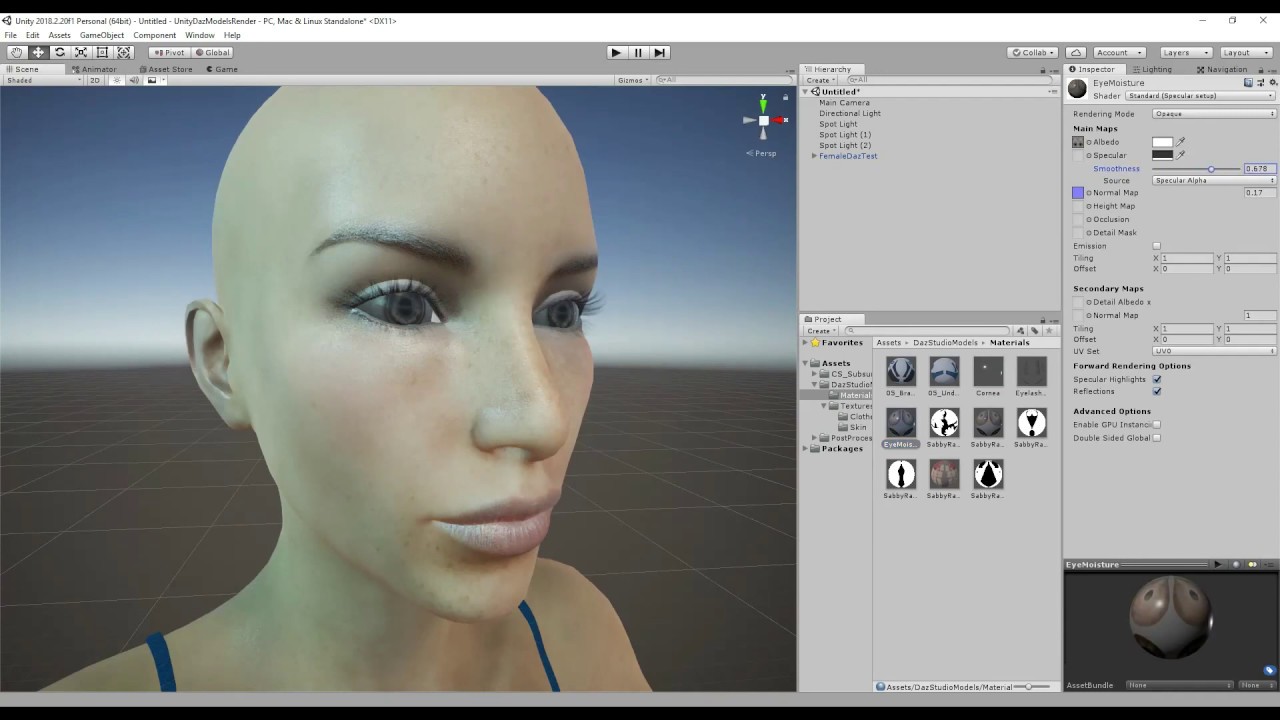The width and height of the screenshot is (1280, 720).
Task: Open the material settings gear icon
Action: (1272, 83)
